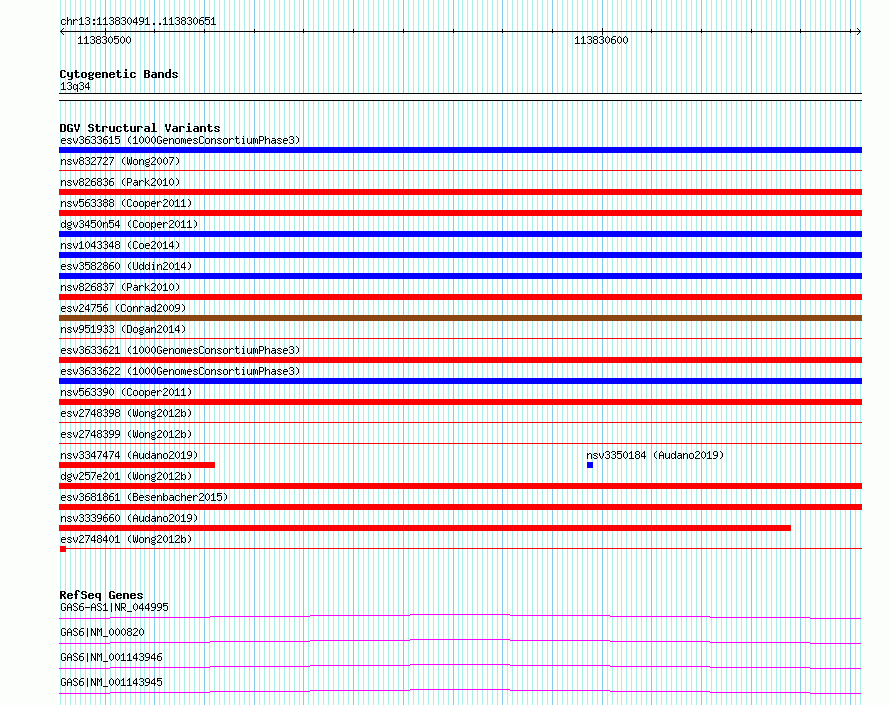Image resolution: width=890 pixels, height=705 pixels.
Task: Select dgv257e201 (Wong2012b) label
Action: (x=126, y=476)
